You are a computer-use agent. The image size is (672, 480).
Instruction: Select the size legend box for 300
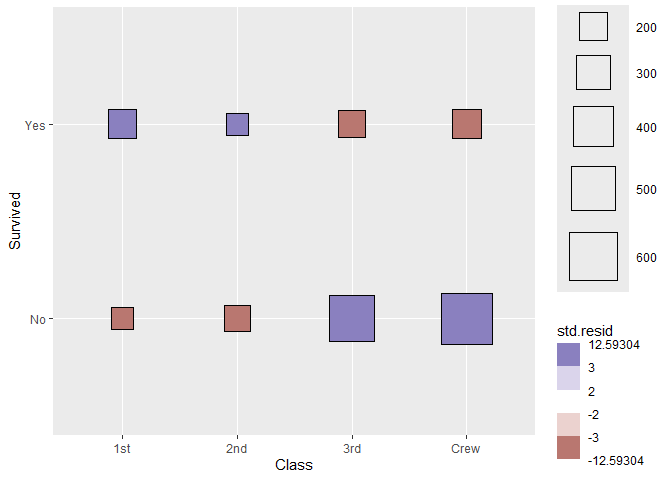click(593, 72)
